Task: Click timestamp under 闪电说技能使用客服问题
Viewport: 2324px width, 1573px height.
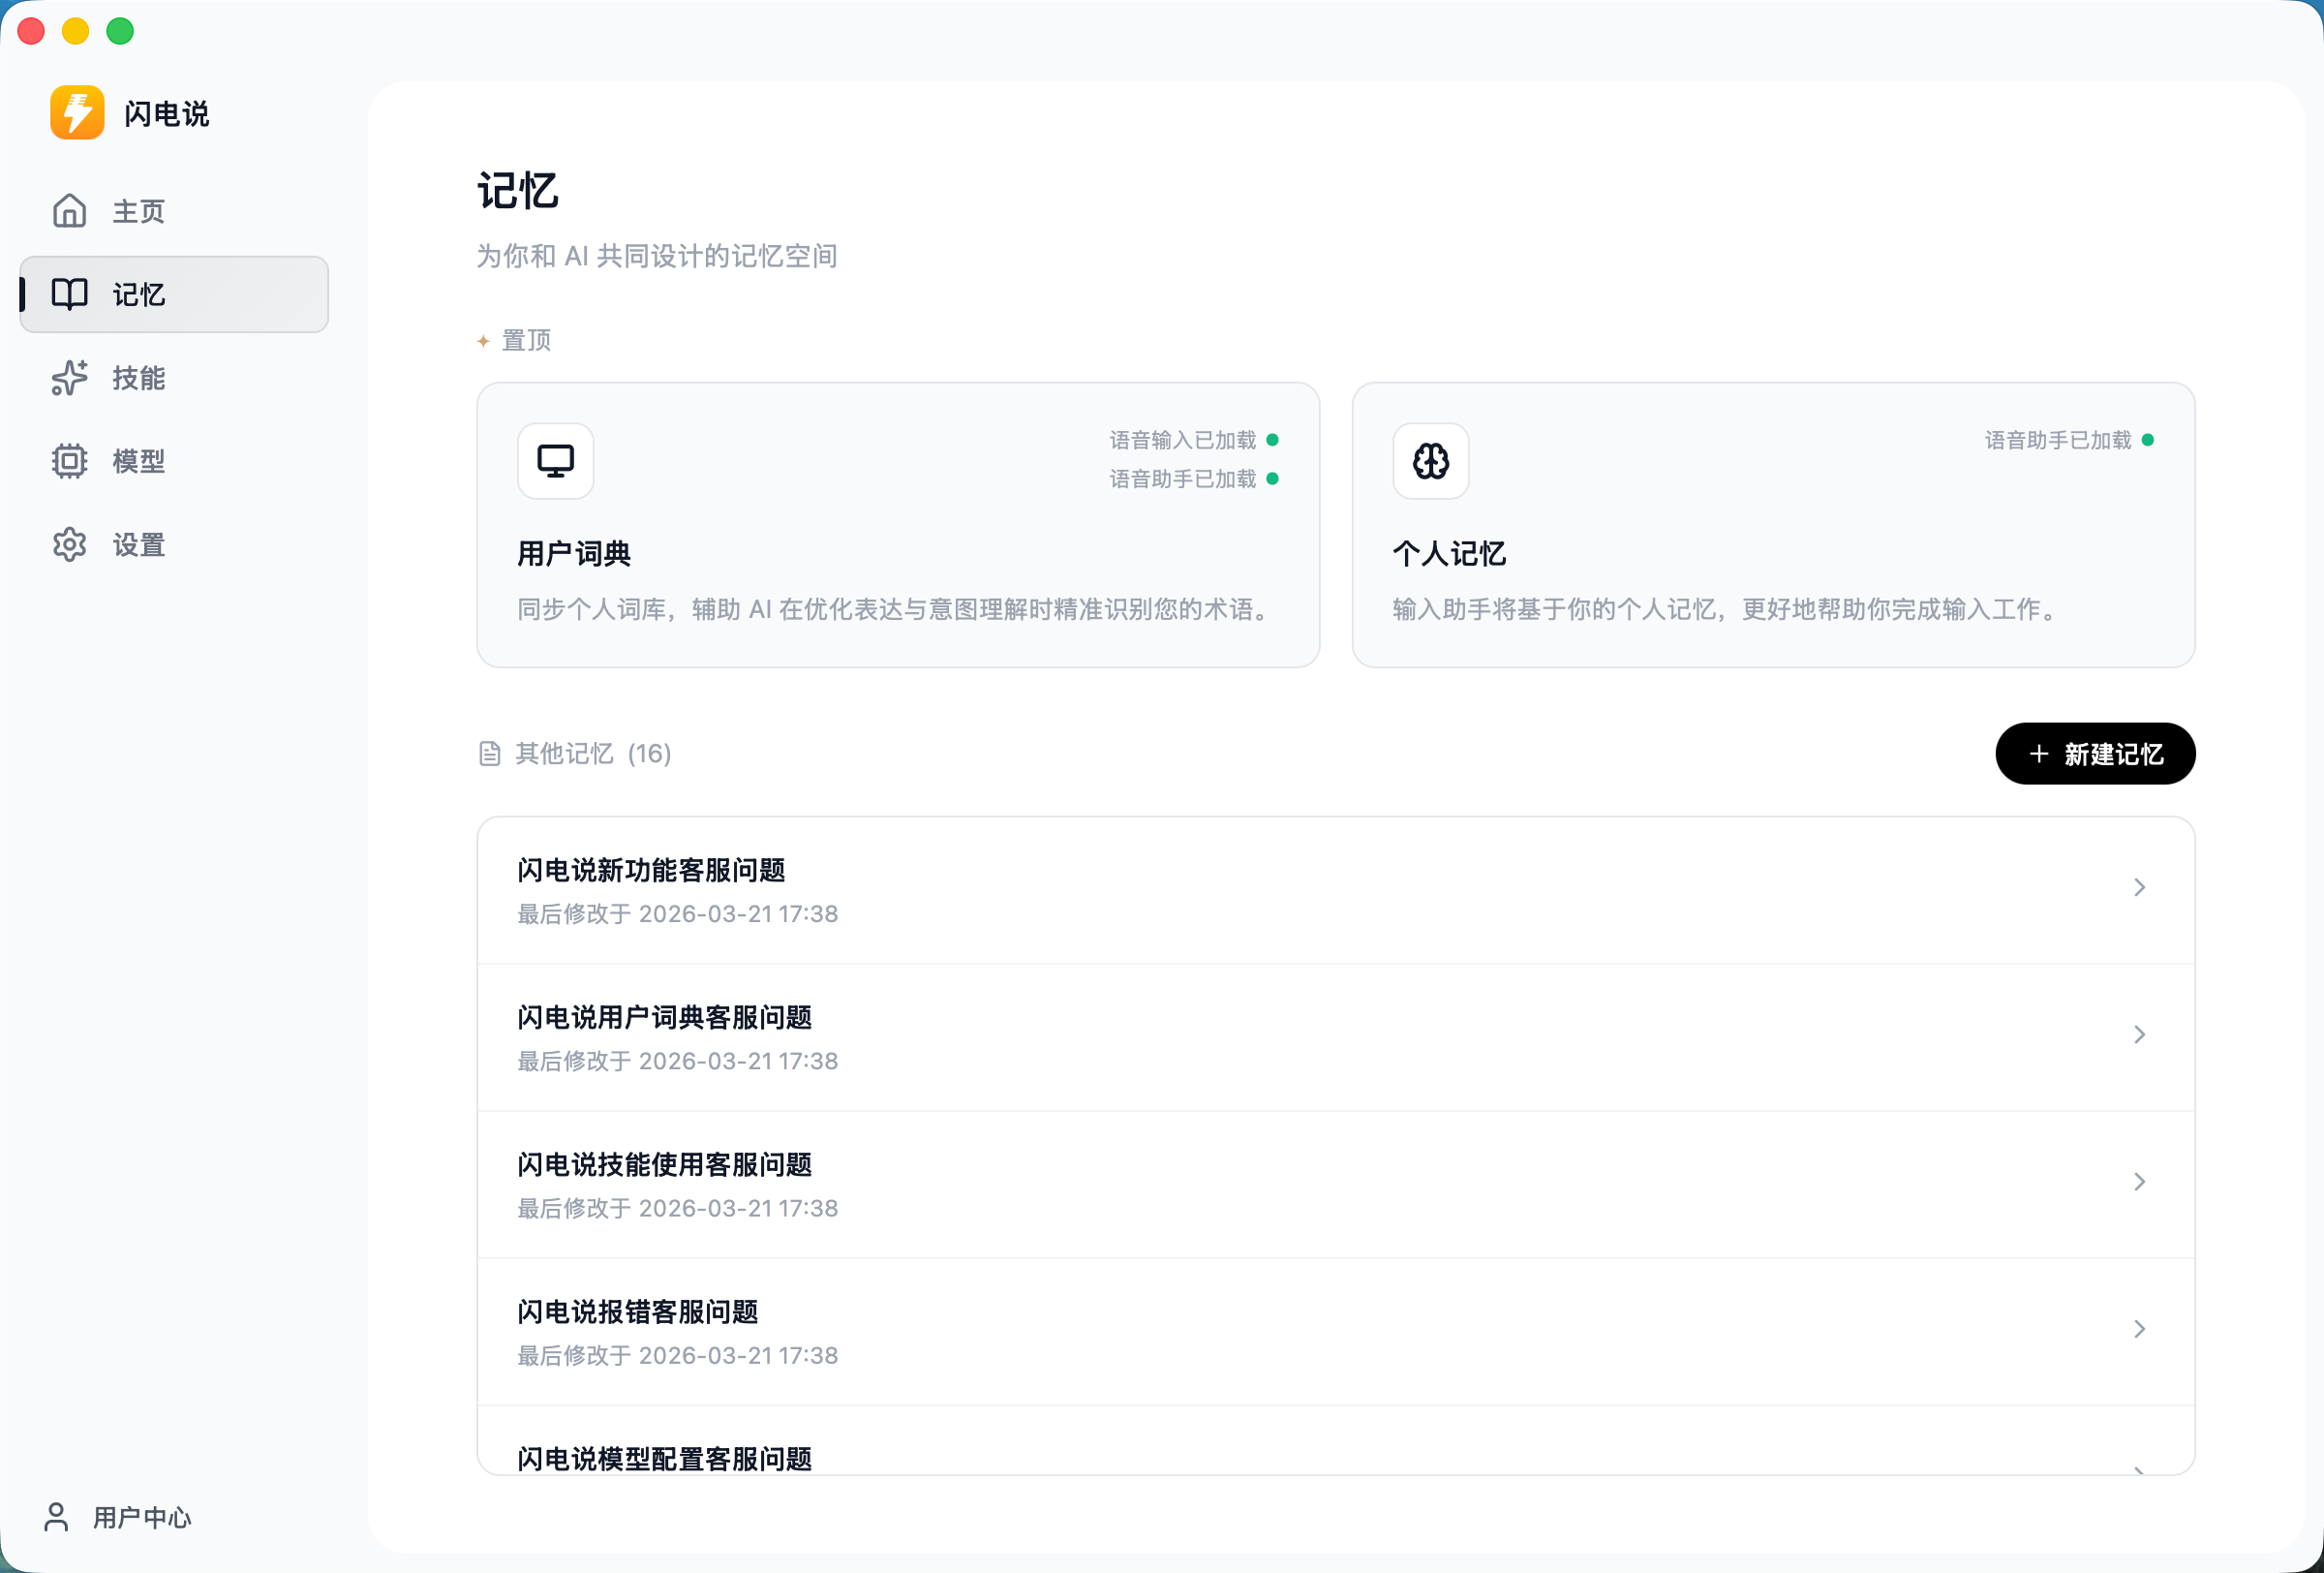Action: [x=678, y=1208]
